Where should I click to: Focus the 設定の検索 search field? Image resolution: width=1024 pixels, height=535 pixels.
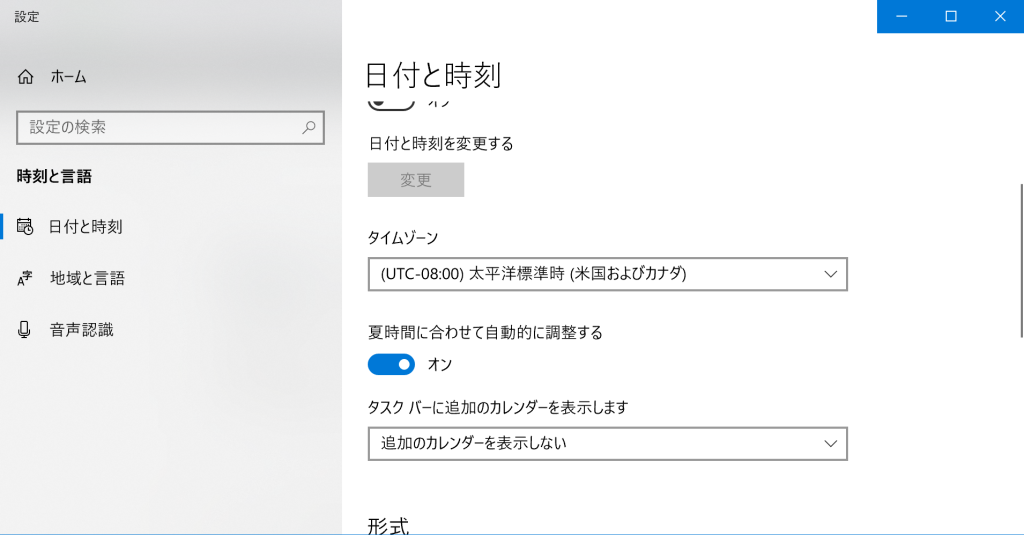pos(170,127)
